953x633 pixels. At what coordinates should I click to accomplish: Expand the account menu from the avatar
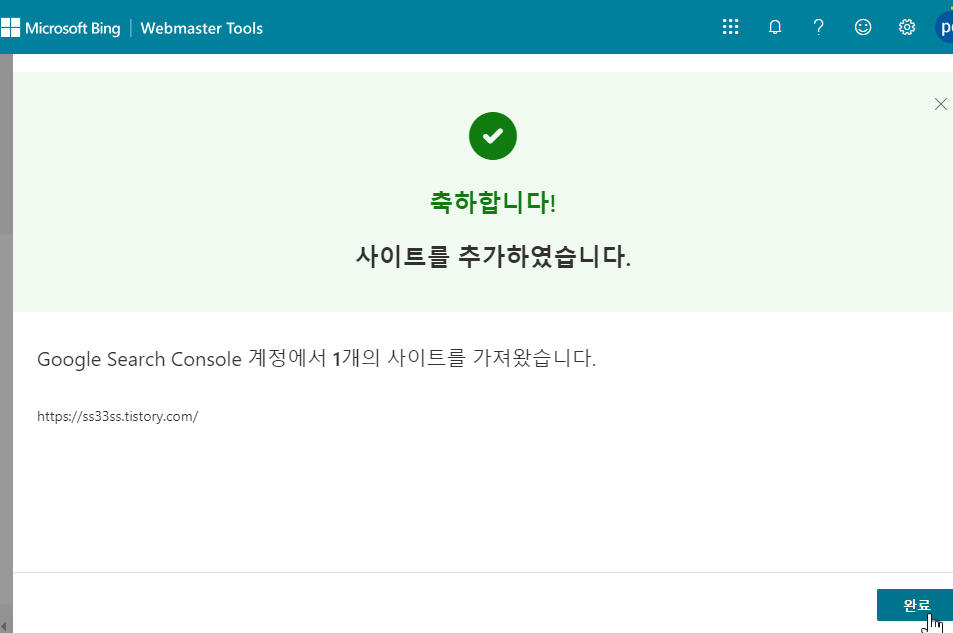[944, 27]
